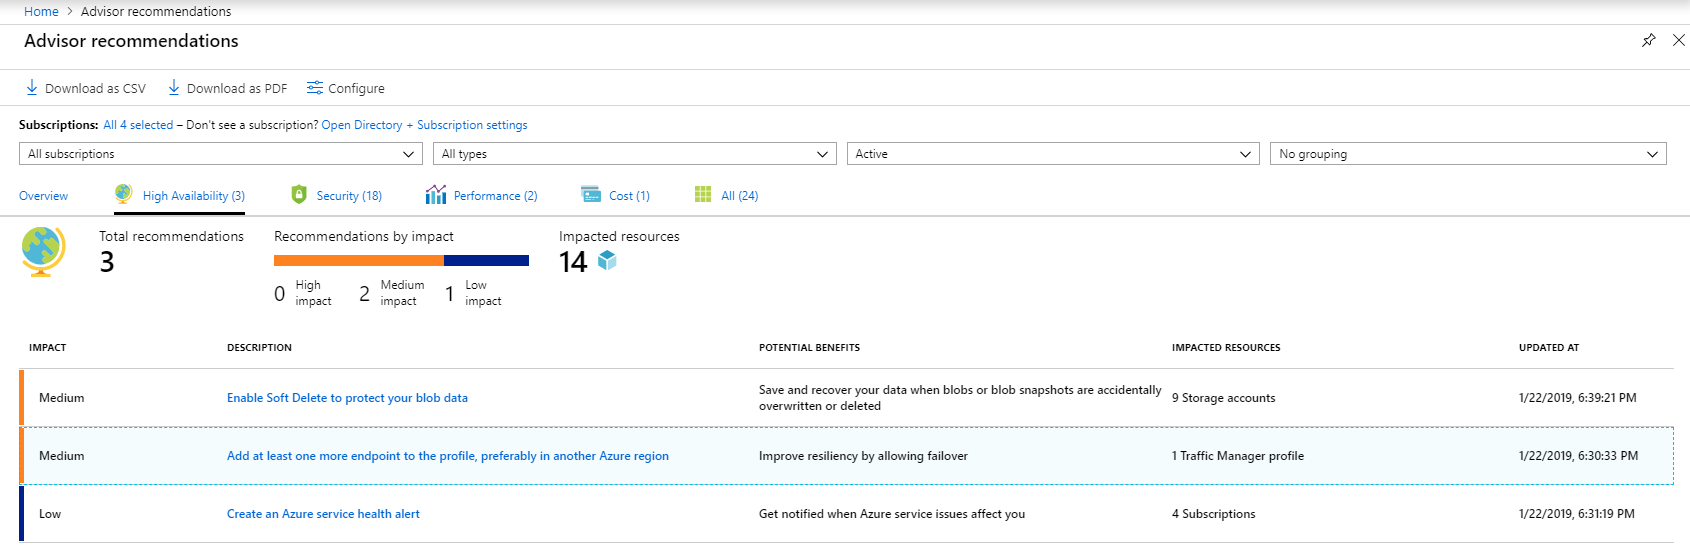
Task: Open the All subscriptions dropdown
Action: pyautogui.click(x=220, y=154)
